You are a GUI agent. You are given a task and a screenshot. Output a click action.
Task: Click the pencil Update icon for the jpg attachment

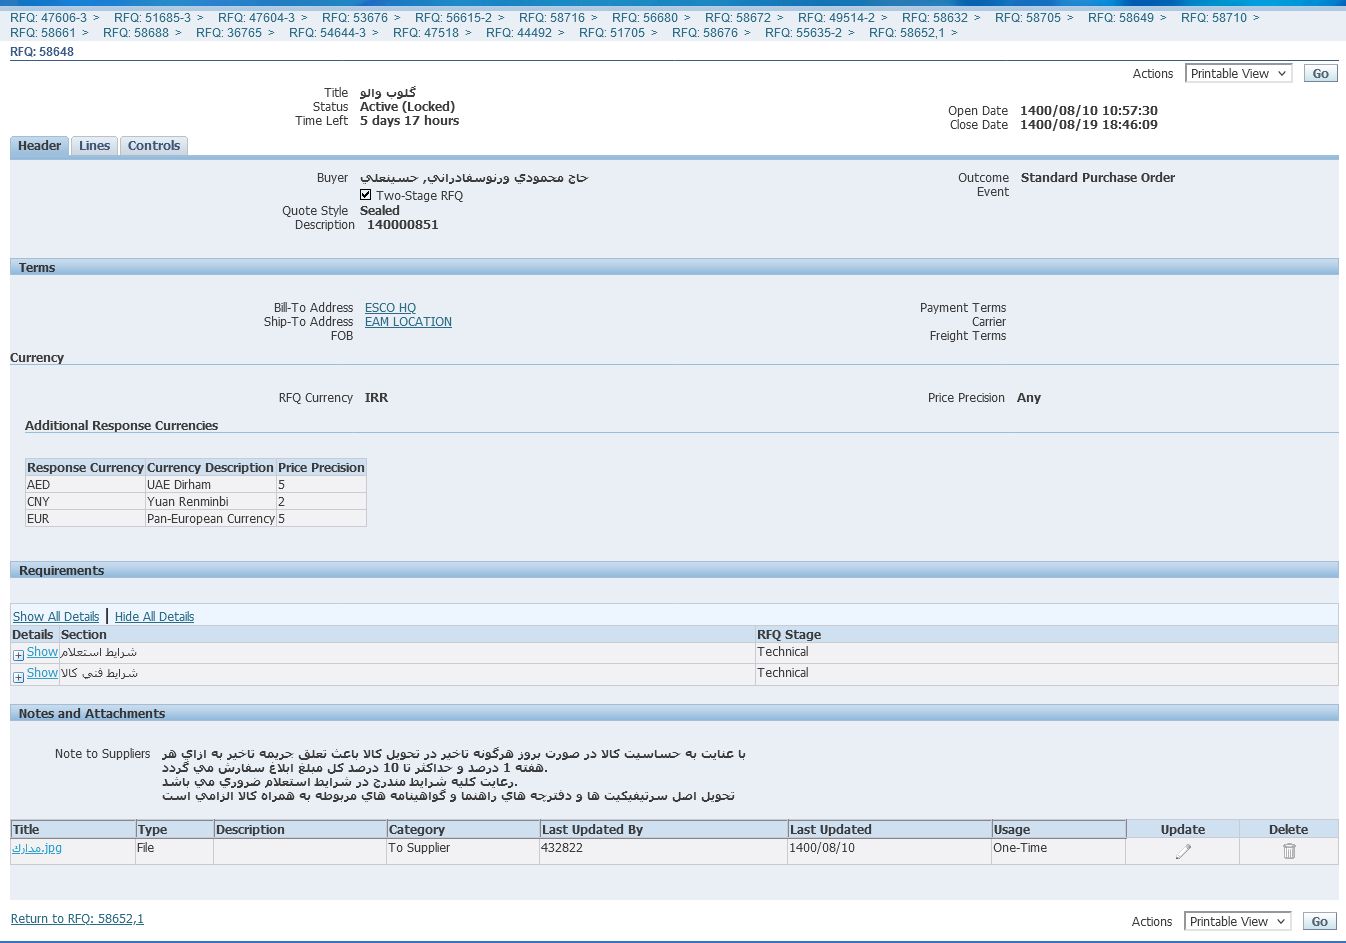(x=1183, y=851)
